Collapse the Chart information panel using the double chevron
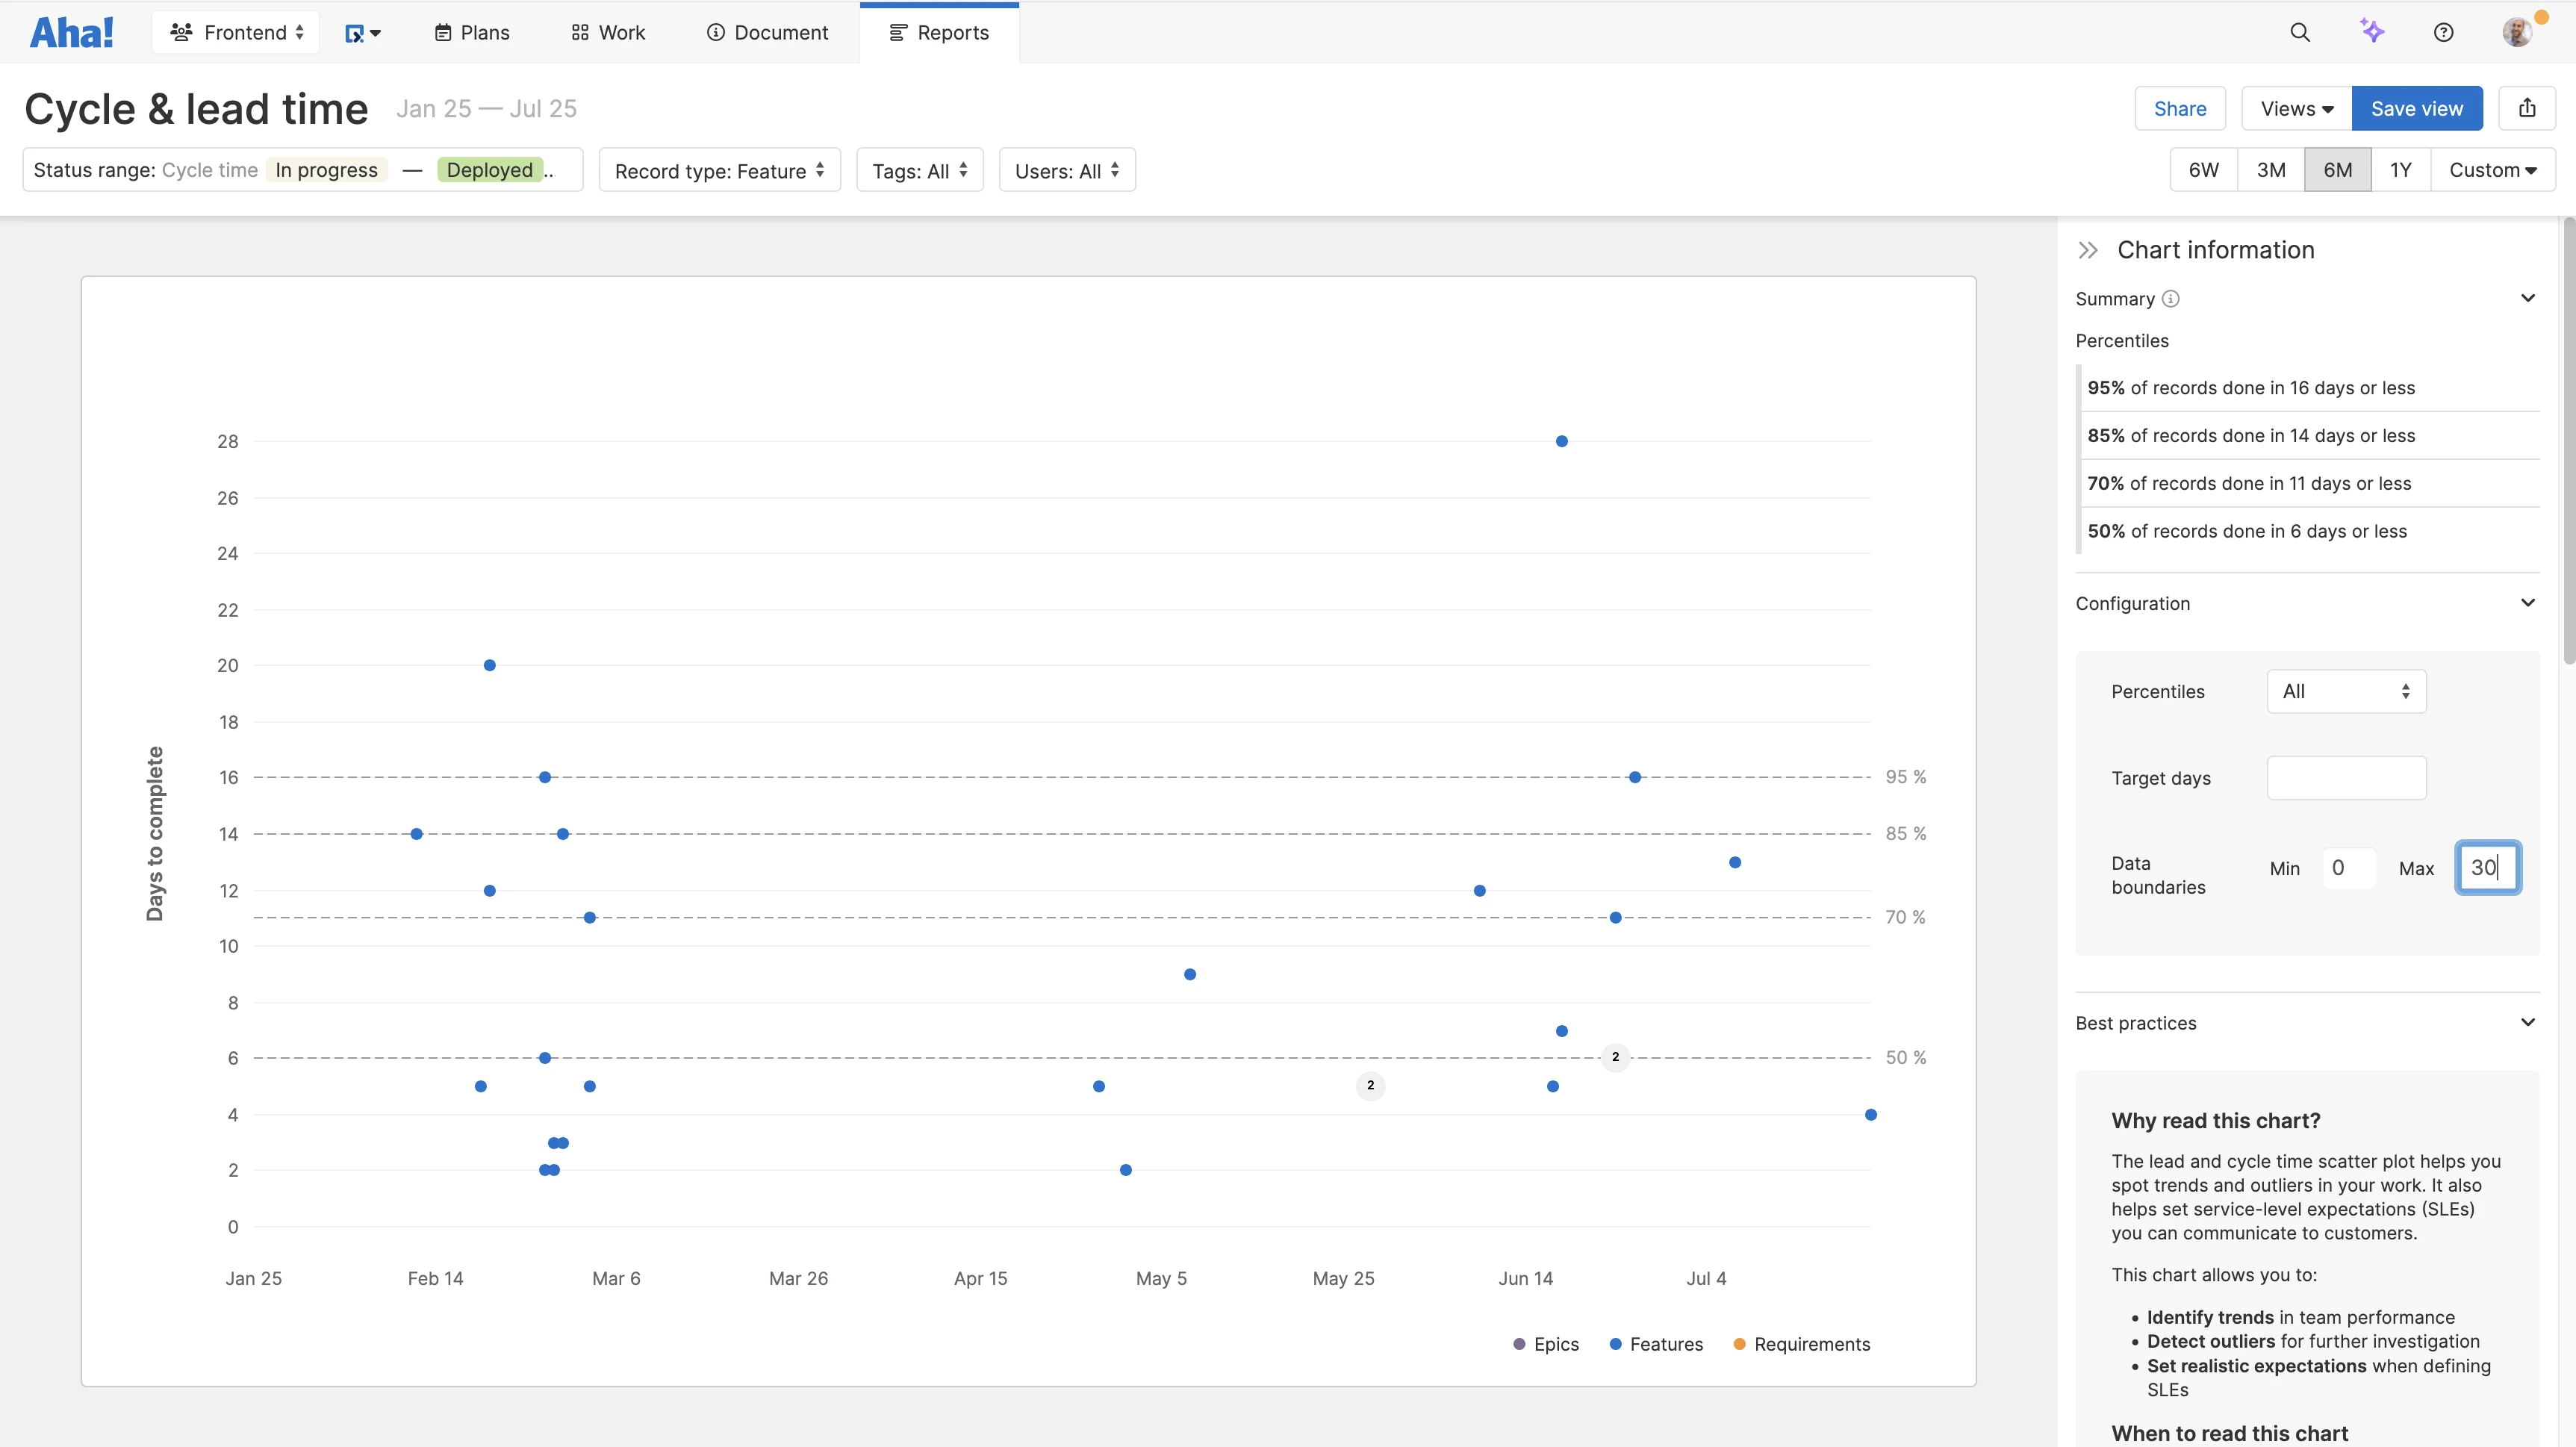Image resolution: width=2576 pixels, height=1447 pixels. coord(2087,250)
